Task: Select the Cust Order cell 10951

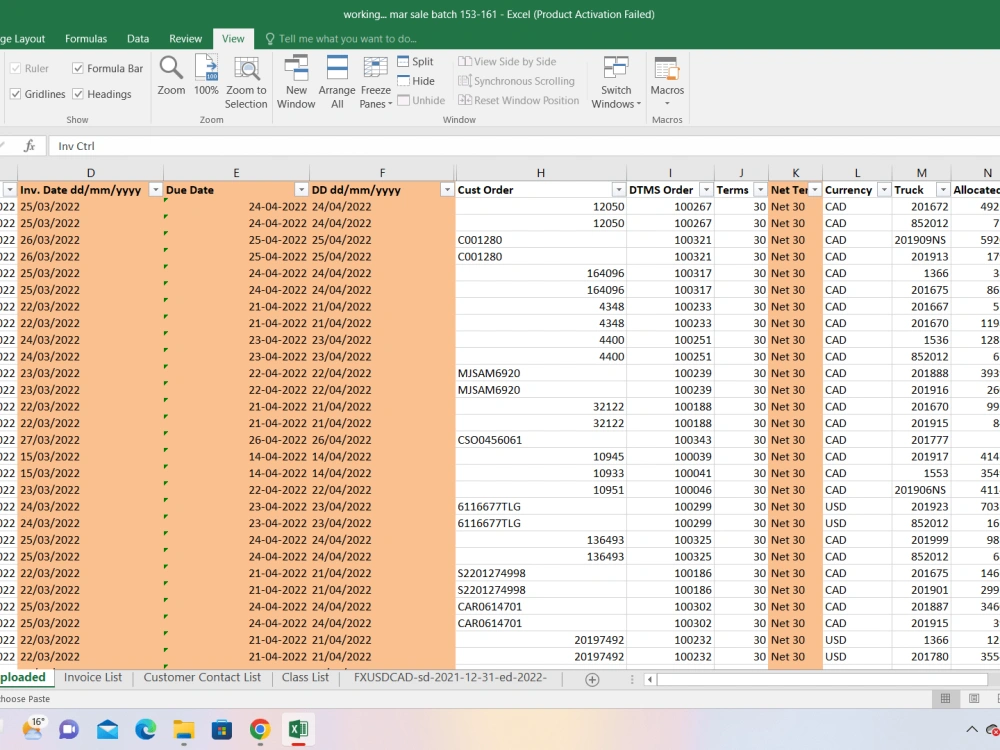Action: point(541,490)
